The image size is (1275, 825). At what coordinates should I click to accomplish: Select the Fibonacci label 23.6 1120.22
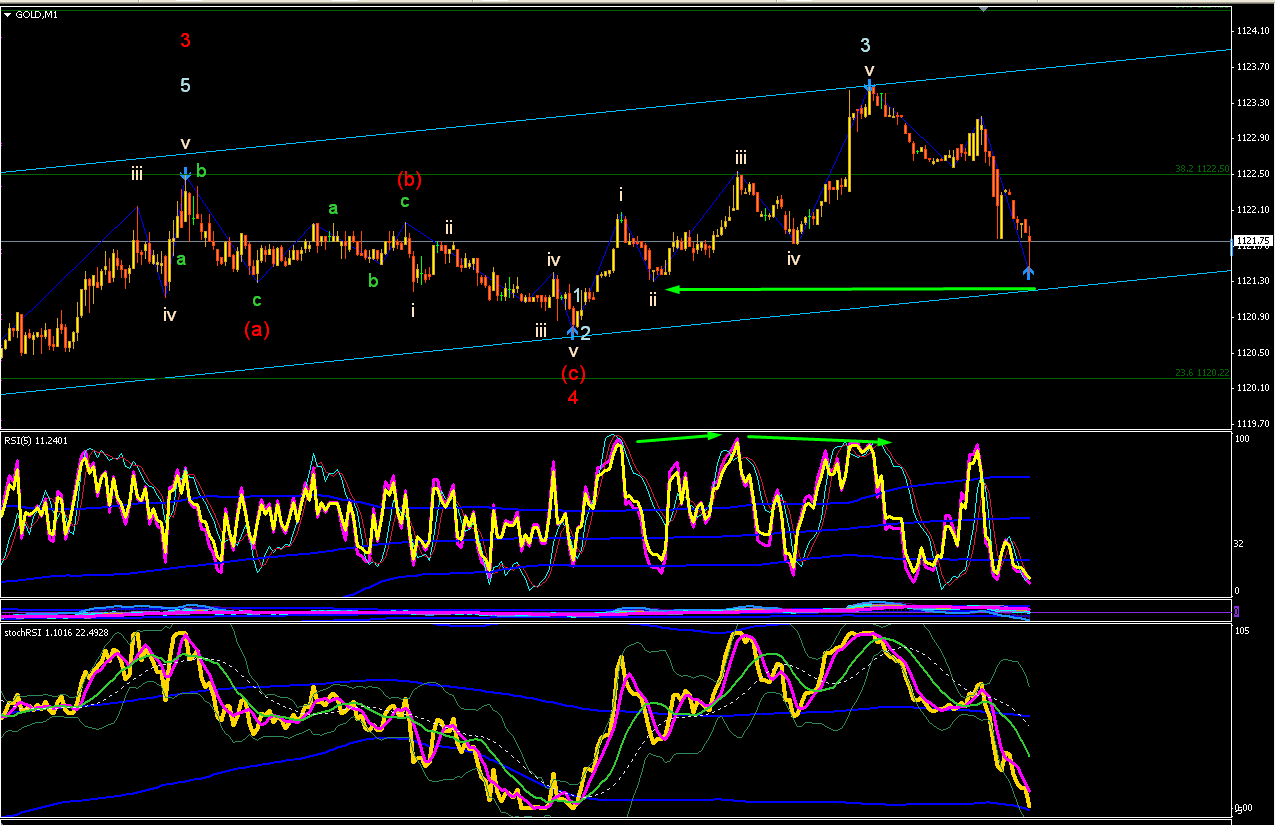pyautogui.click(x=1202, y=373)
